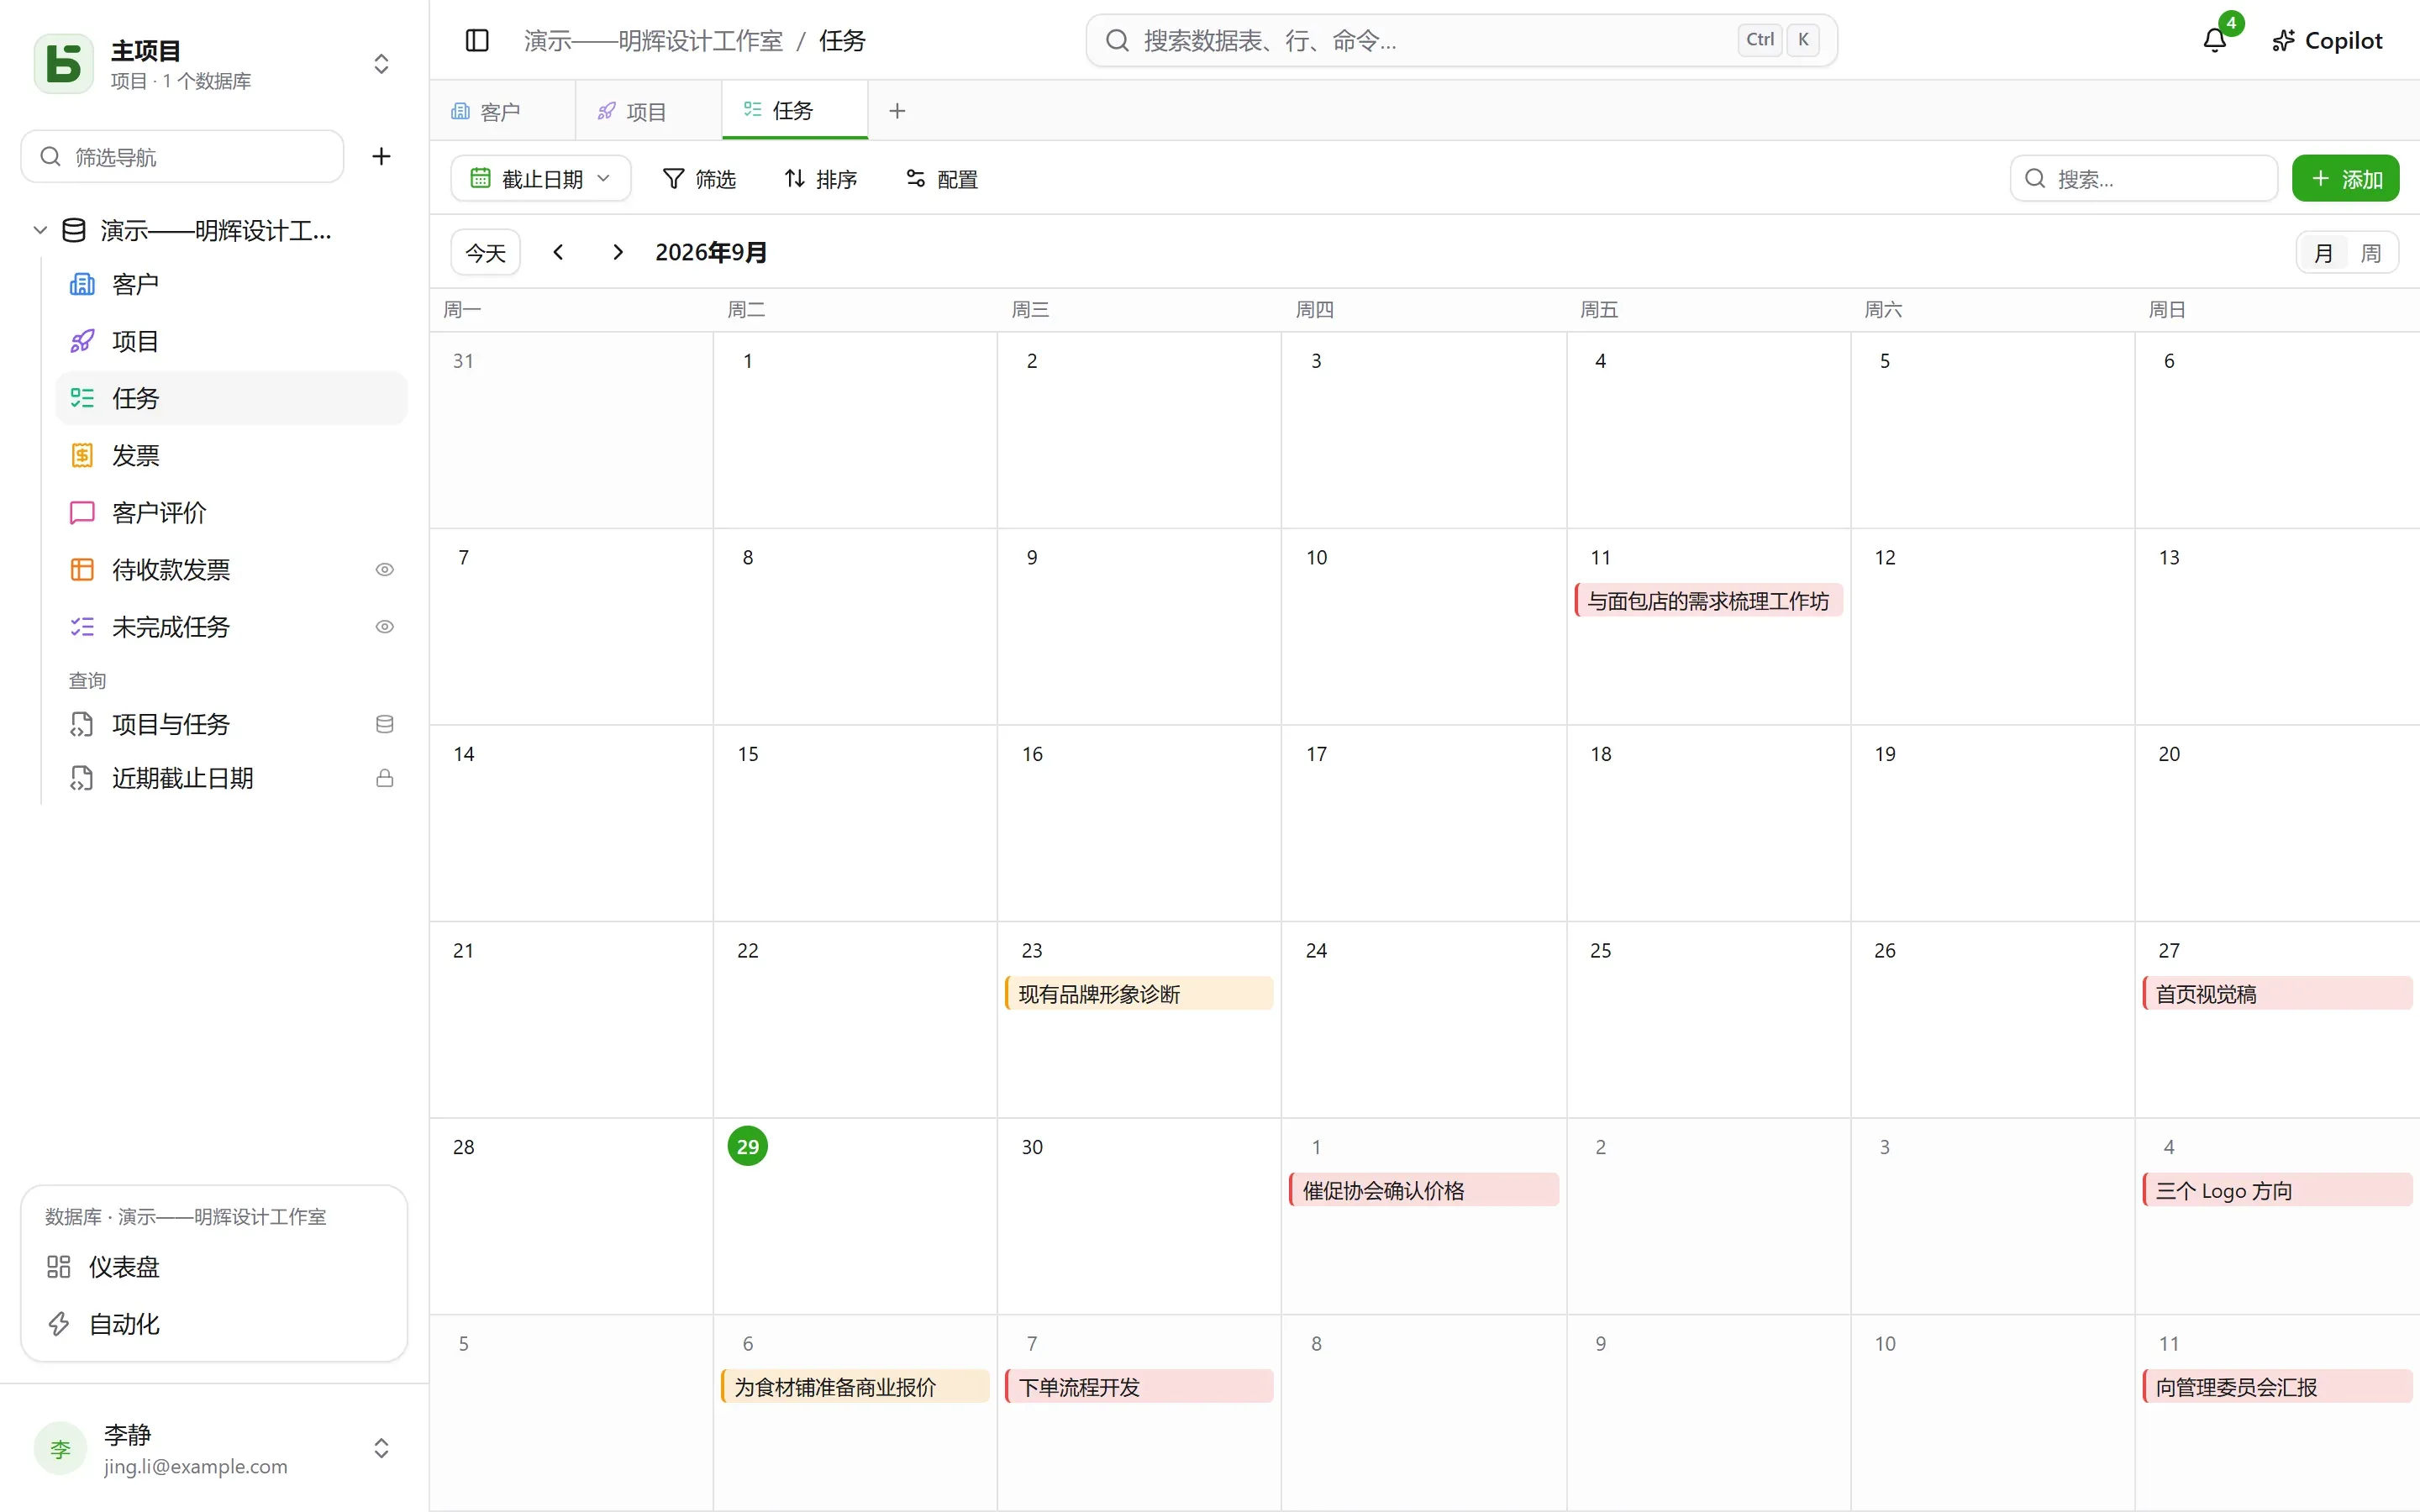Toggle the sidebar panel icon
Viewport: 2420px width, 1512px height.
coord(477,40)
